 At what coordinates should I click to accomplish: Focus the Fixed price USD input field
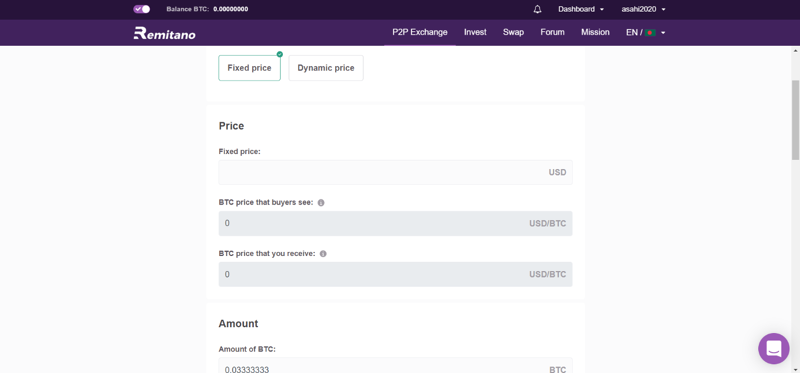coord(395,172)
